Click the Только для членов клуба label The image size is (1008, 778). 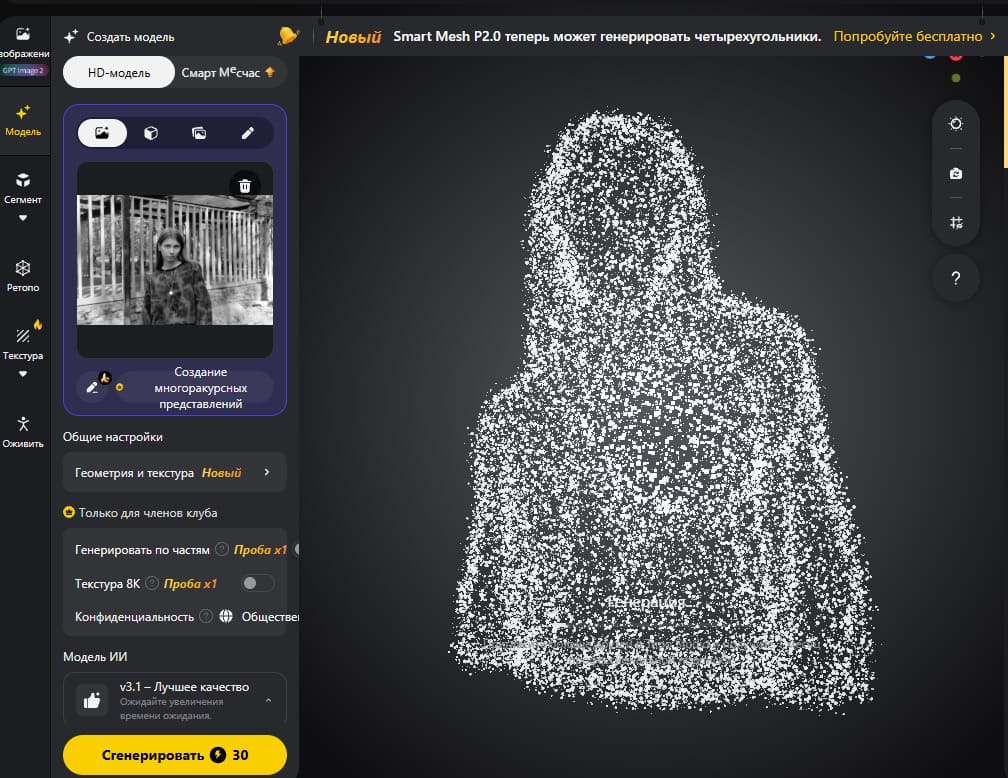[x=148, y=512]
